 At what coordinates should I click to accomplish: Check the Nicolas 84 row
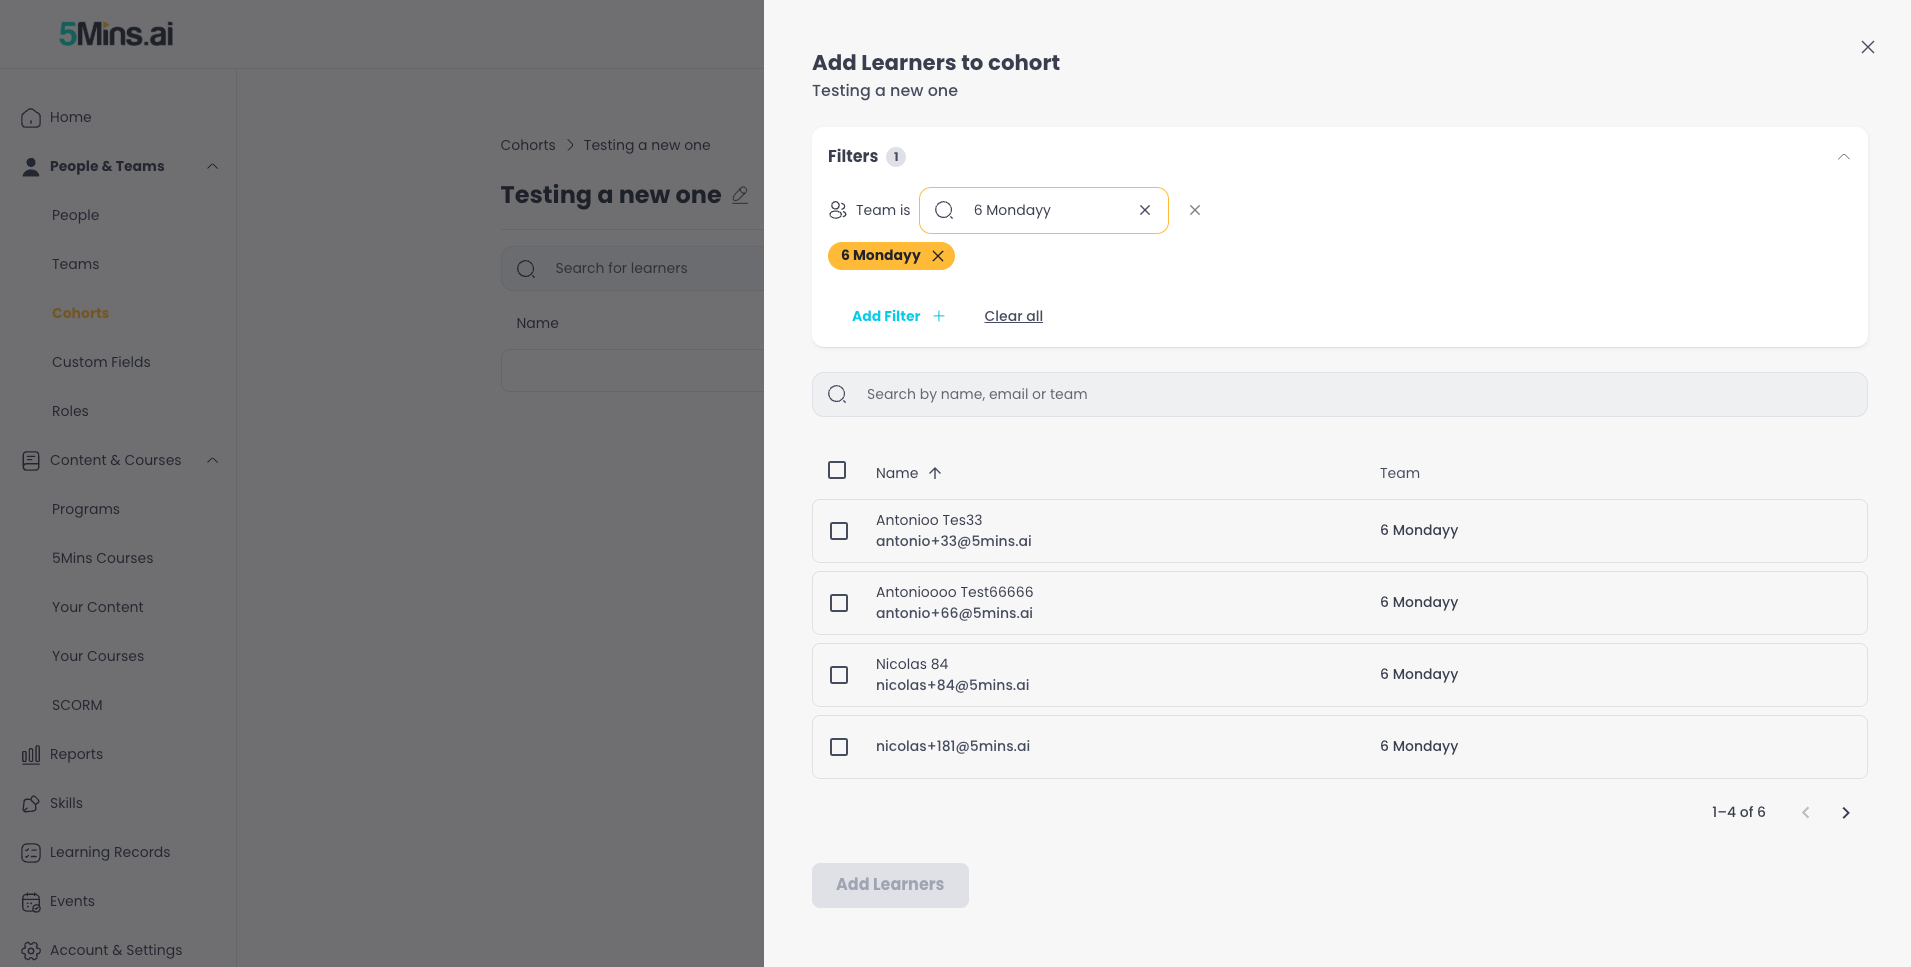tap(839, 675)
